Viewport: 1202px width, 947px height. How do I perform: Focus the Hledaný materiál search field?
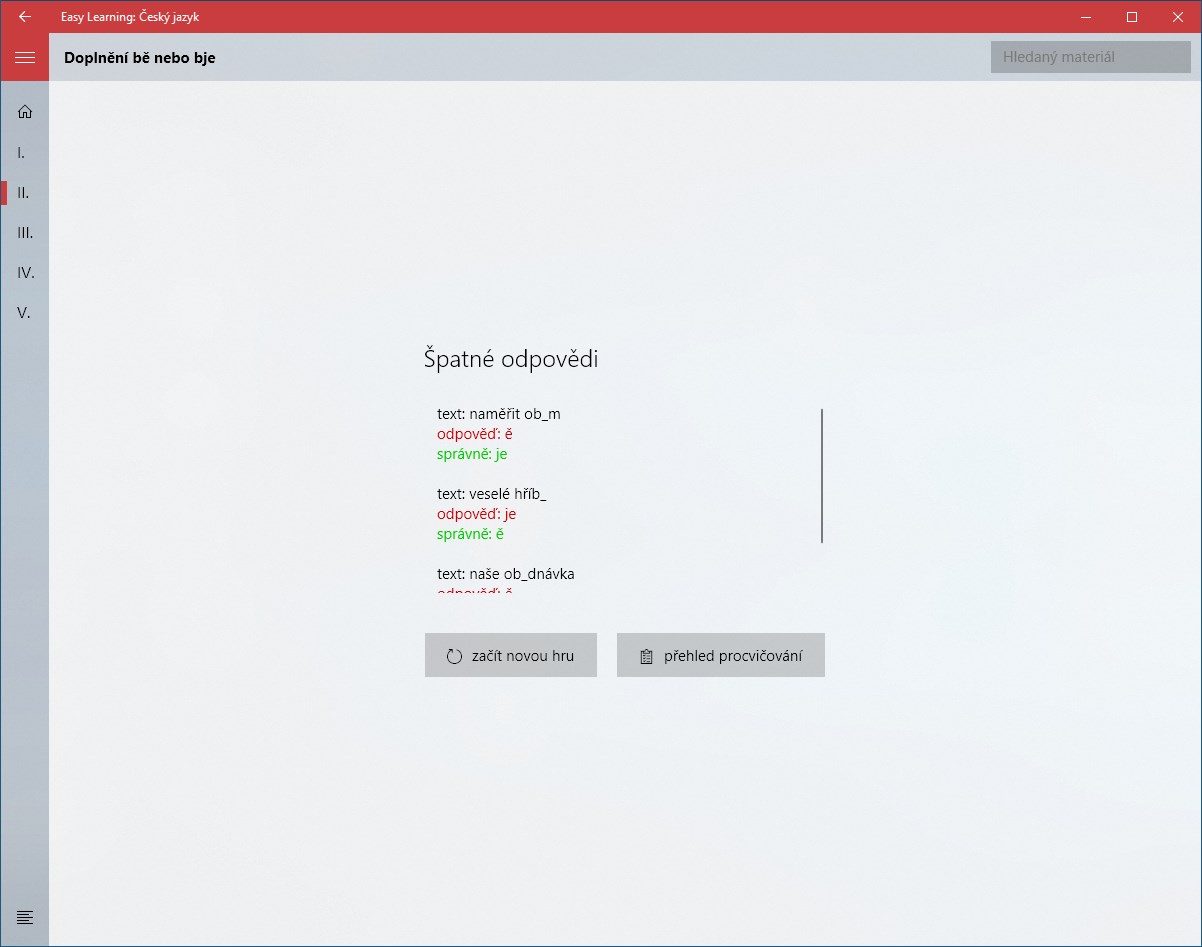1090,57
